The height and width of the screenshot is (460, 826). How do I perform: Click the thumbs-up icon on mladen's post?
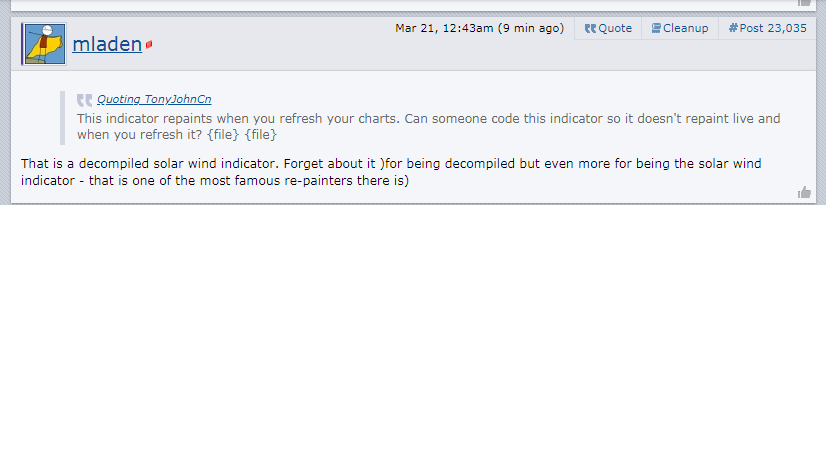[x=804, y=192]
